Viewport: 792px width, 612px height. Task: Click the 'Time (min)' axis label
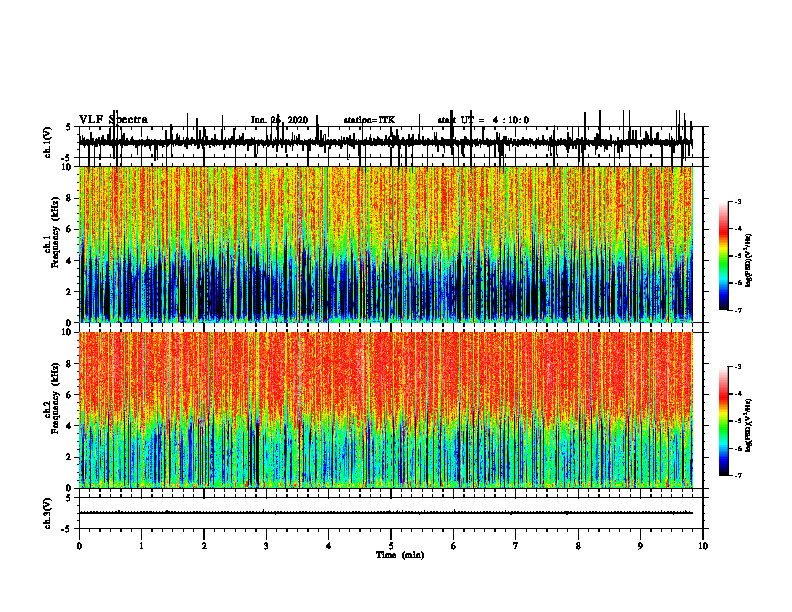400,555
